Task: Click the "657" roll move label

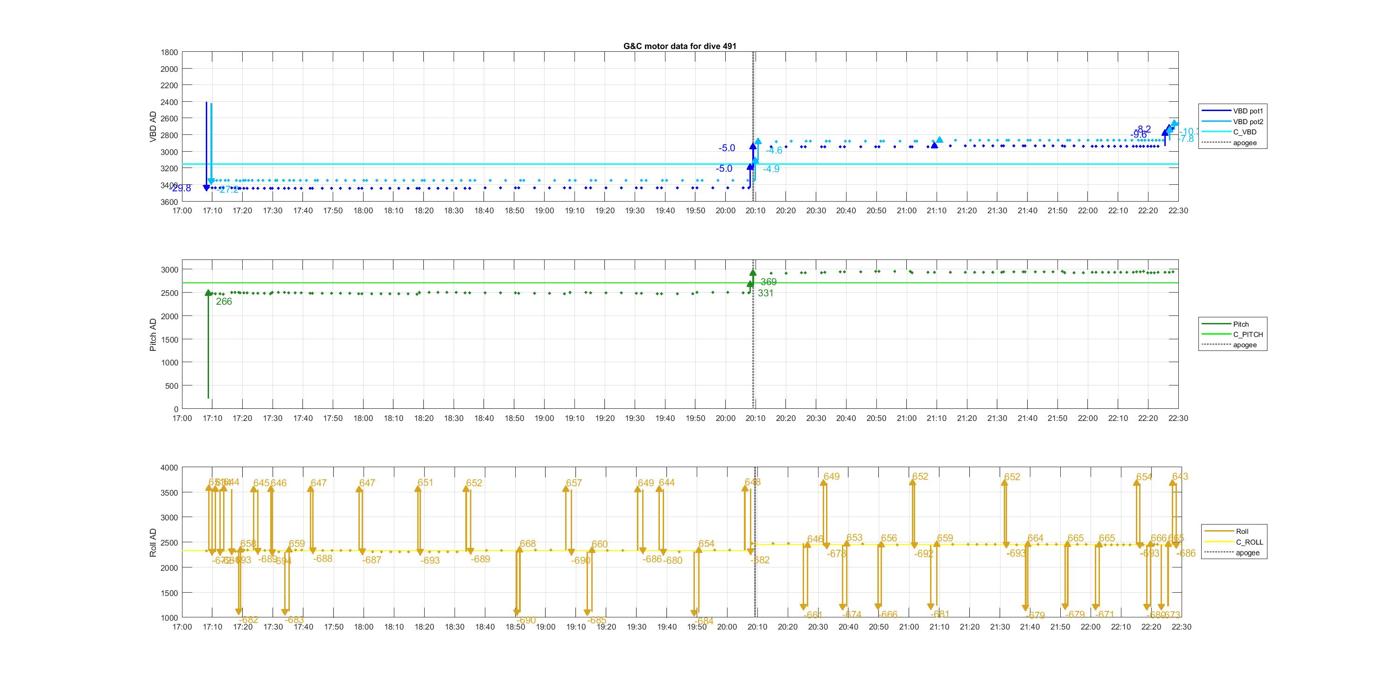Action: [573, 483]
